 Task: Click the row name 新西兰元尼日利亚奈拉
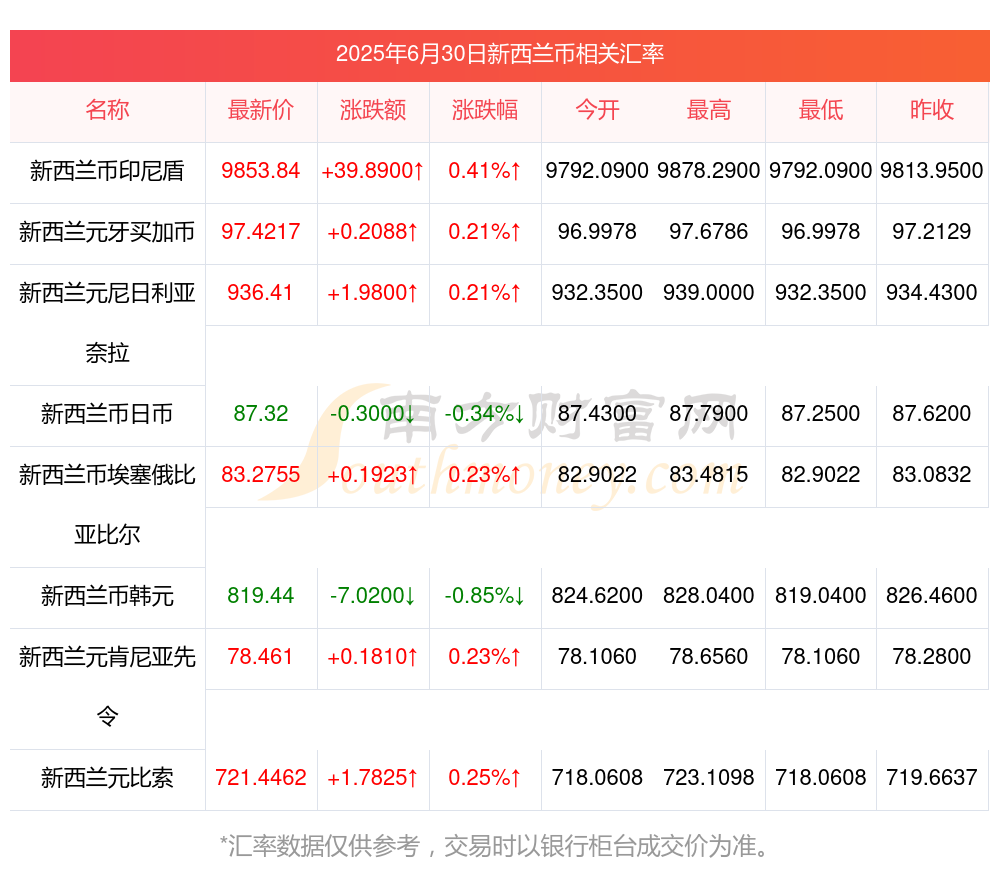click(x=107, y=323)
